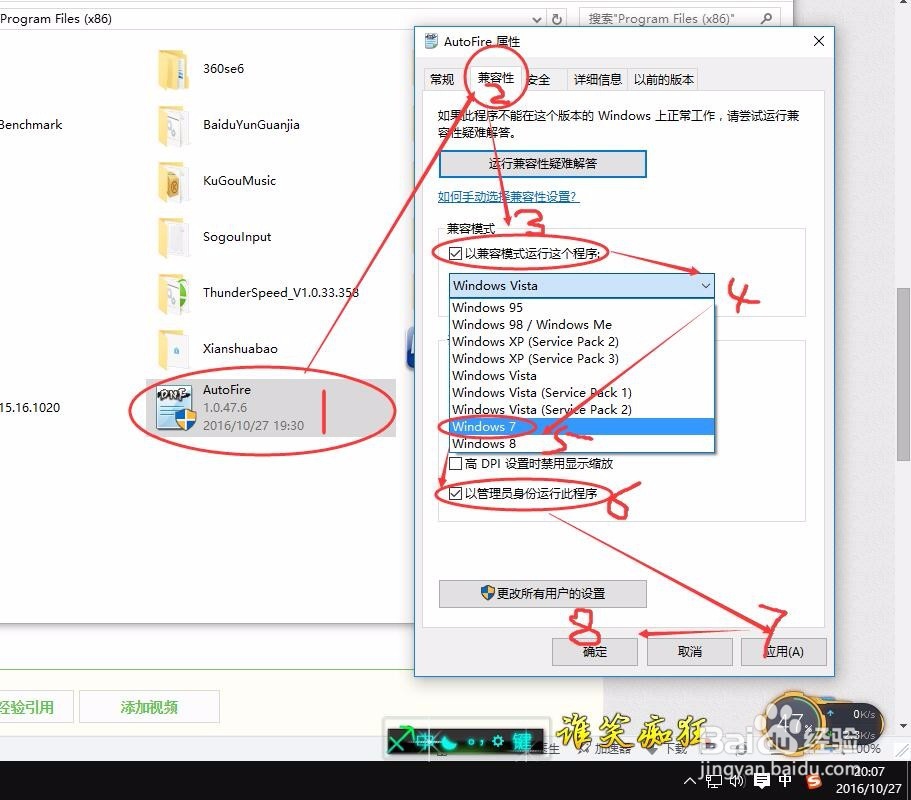911x800 pixels.
Task: Choose Windows XP (Service Pack 3)
Action: pos(582,358)
